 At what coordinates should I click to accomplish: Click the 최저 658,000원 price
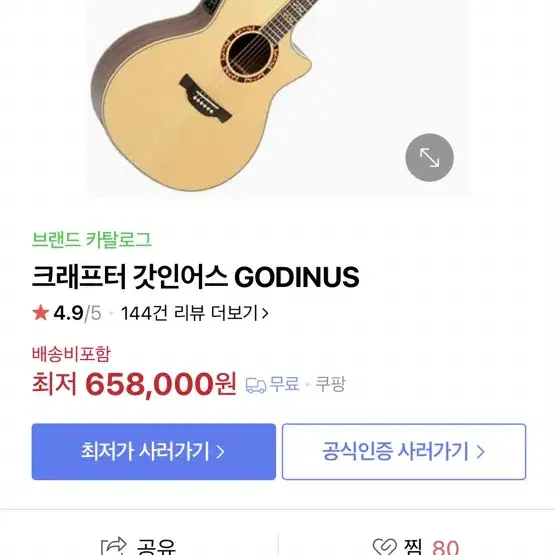click(x=134, y=384)
